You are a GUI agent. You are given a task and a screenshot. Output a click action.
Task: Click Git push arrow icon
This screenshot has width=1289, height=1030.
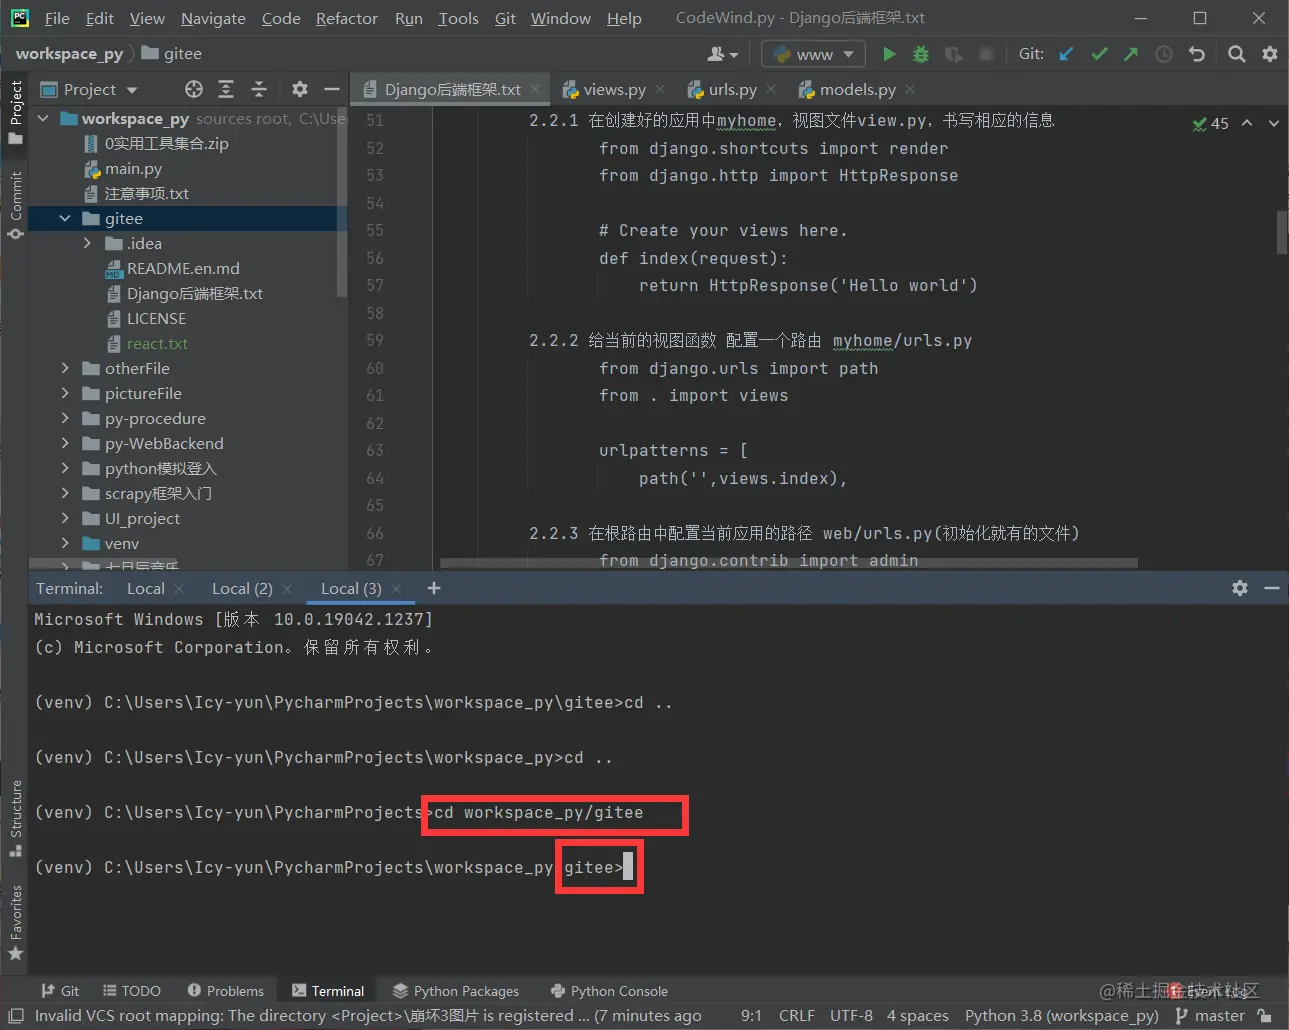1131,54
